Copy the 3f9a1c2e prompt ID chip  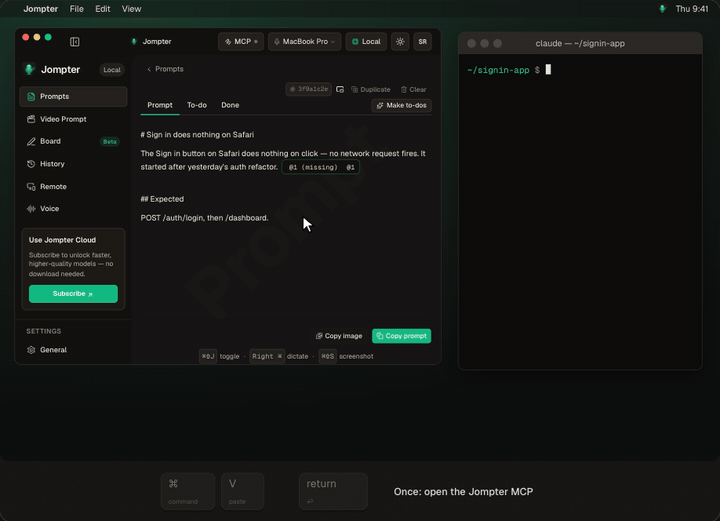(309, 89)
